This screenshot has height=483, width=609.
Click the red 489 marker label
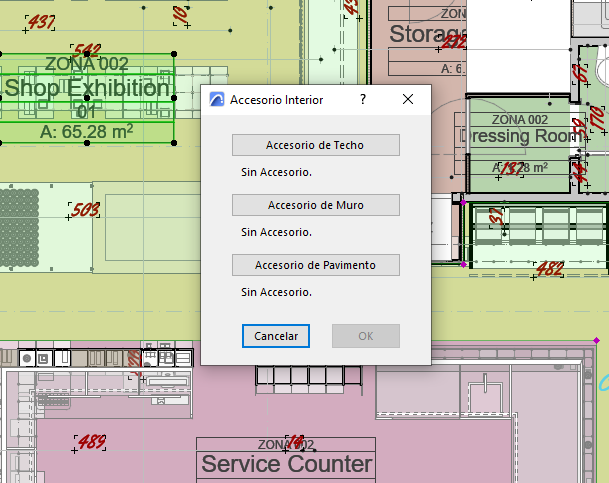pos(92,442)
